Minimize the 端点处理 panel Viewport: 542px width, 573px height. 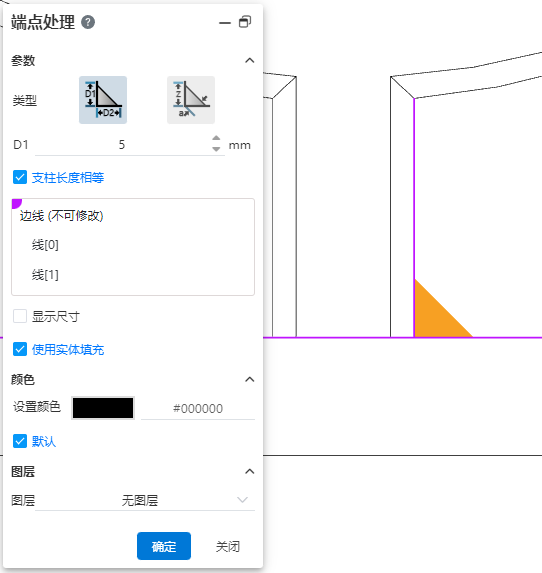point(225,23)
